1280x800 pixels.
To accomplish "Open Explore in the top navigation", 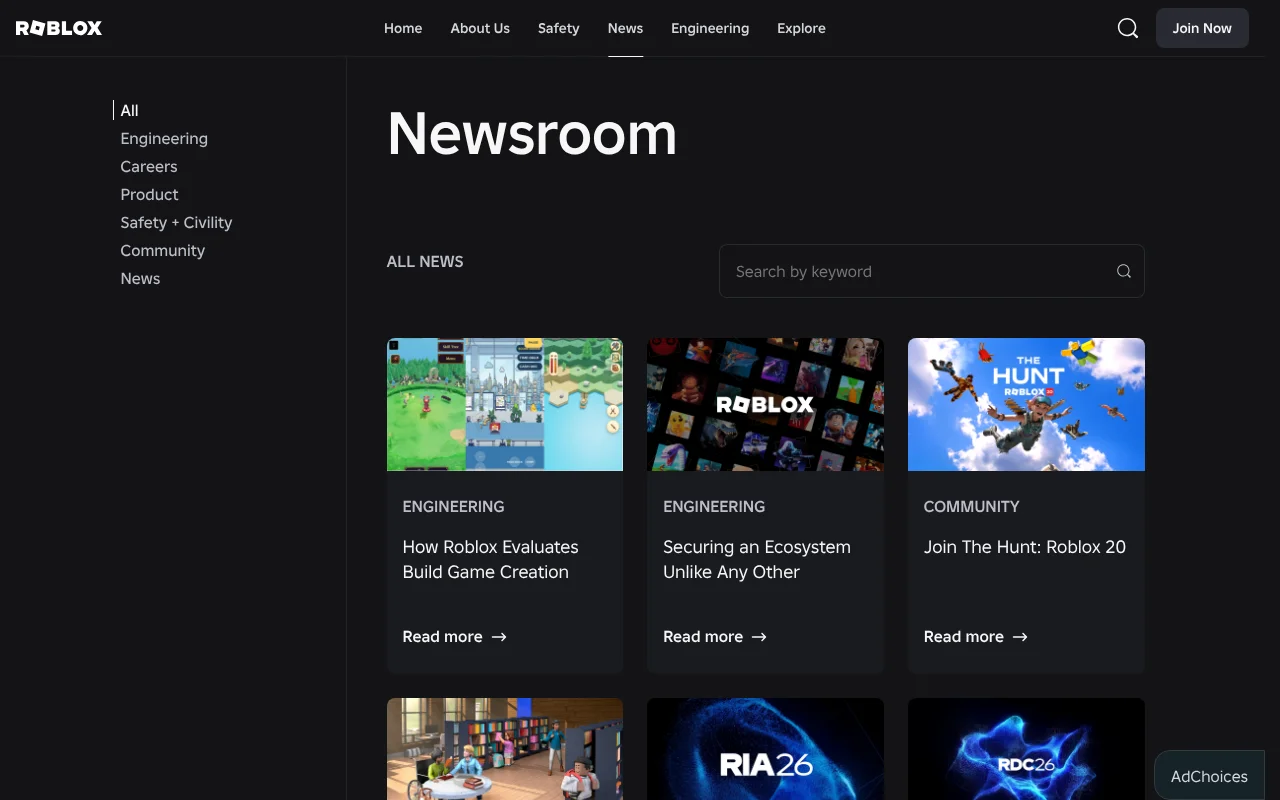I will 801,28.
